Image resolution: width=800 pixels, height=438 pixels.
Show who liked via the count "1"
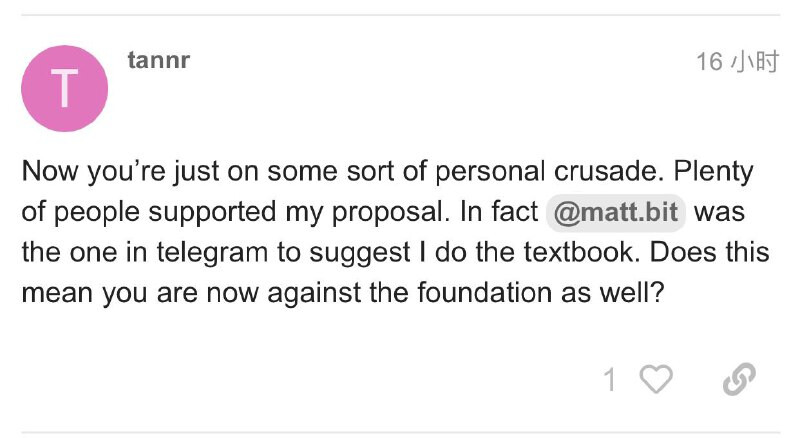[x=610, y=379]
